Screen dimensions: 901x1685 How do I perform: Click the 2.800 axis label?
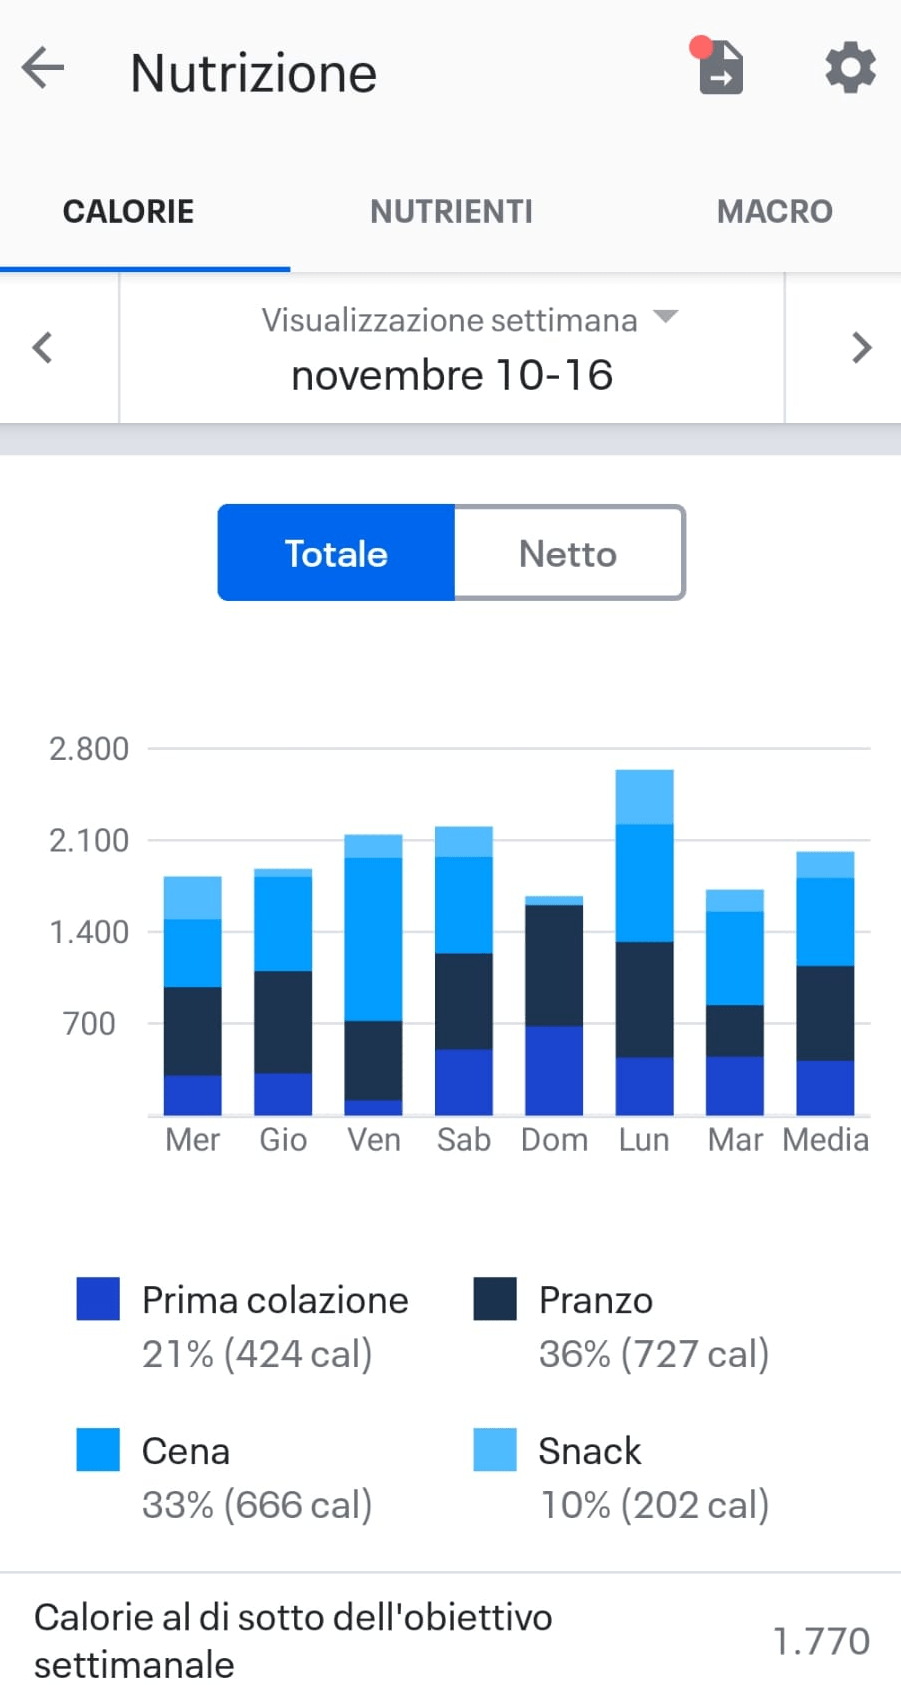(89, 749)
